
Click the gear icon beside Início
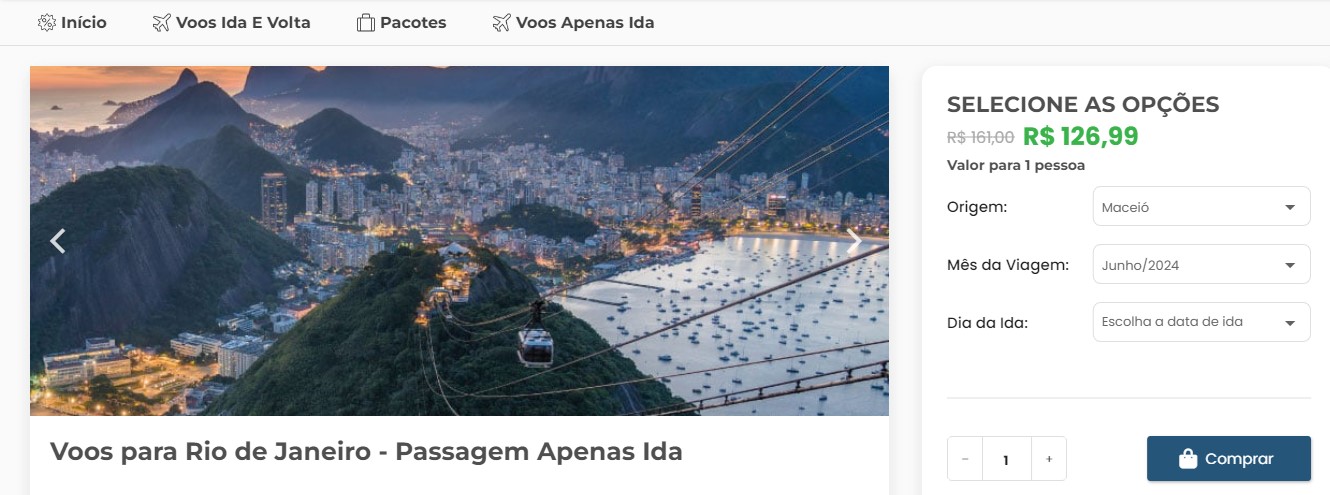(46, 22)
